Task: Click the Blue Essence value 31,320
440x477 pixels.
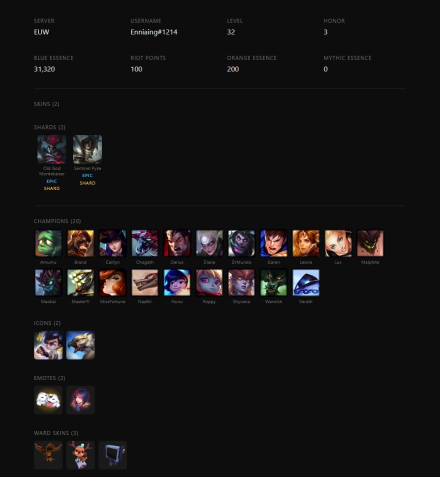Action: [x=44, y=69]
